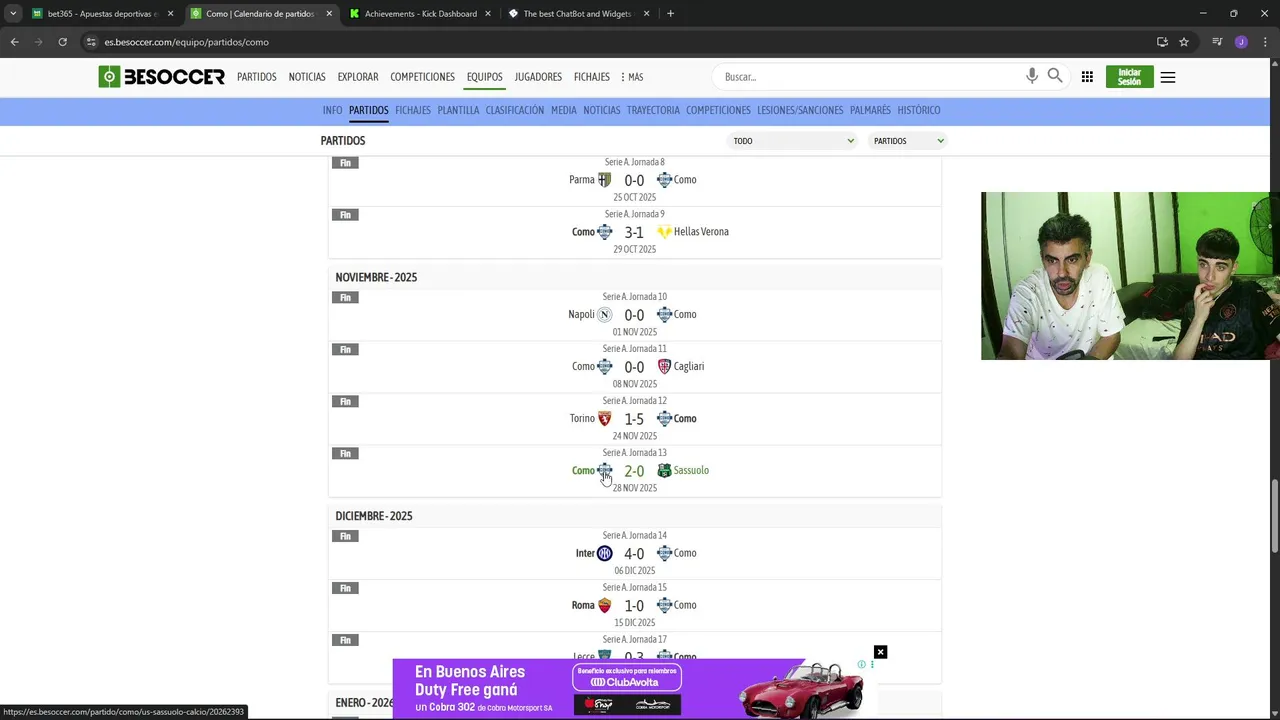Image resolution: width=1280 pixels, height=720 pixels.
Task: Click Serie A. Jornada 14 label
Action: 634,535
